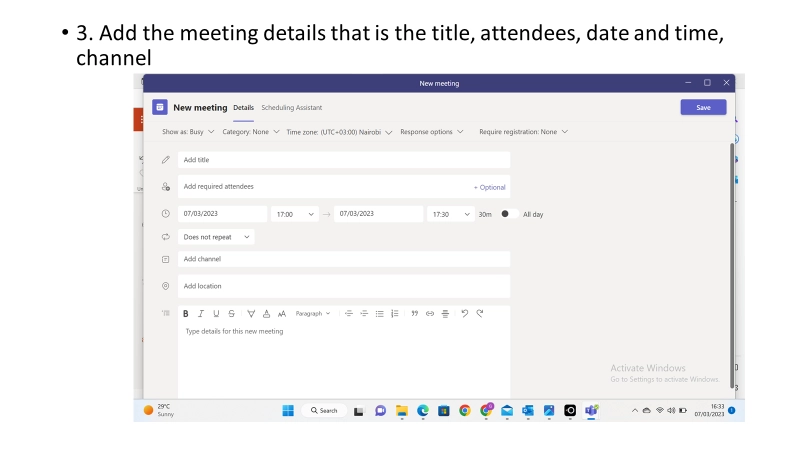Open the Response options dropdown
This screenshot has width=800, height=450.
(x=432, y=132)
